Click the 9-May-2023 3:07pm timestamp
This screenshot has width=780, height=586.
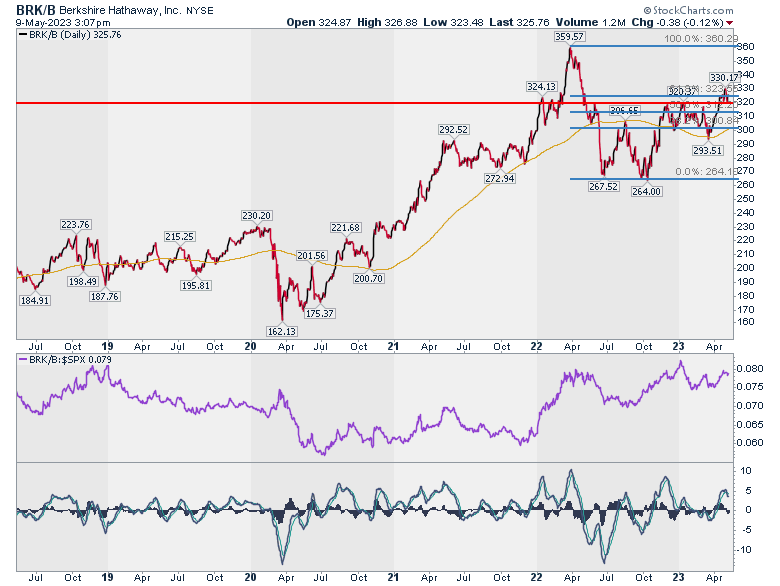click(63, 22)
